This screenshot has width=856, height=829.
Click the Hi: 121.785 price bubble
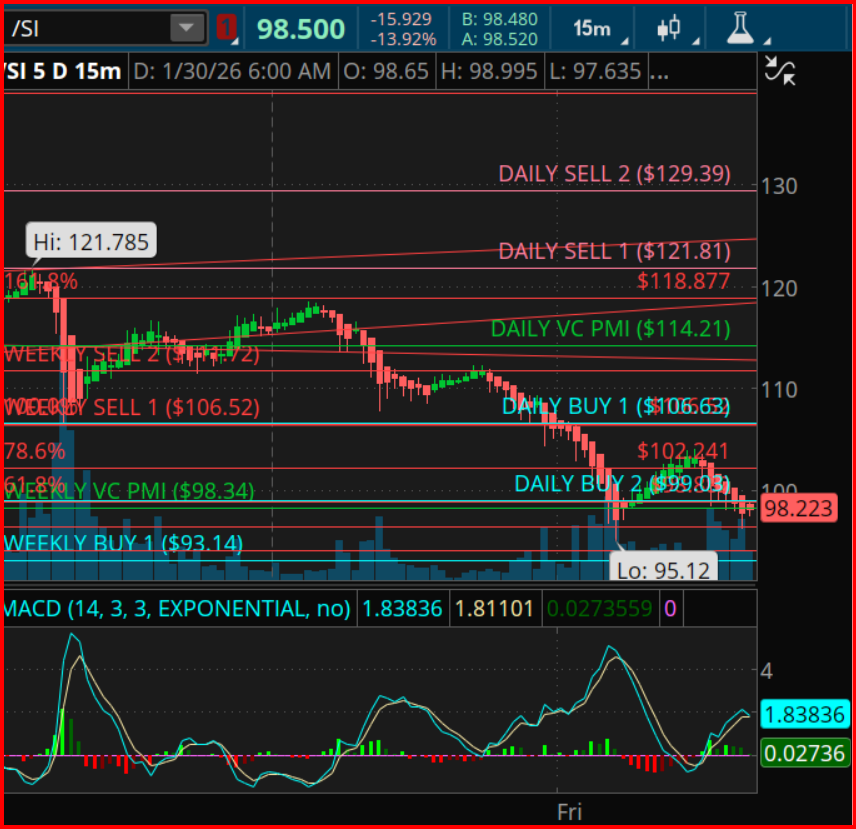[x=91, y=241]
